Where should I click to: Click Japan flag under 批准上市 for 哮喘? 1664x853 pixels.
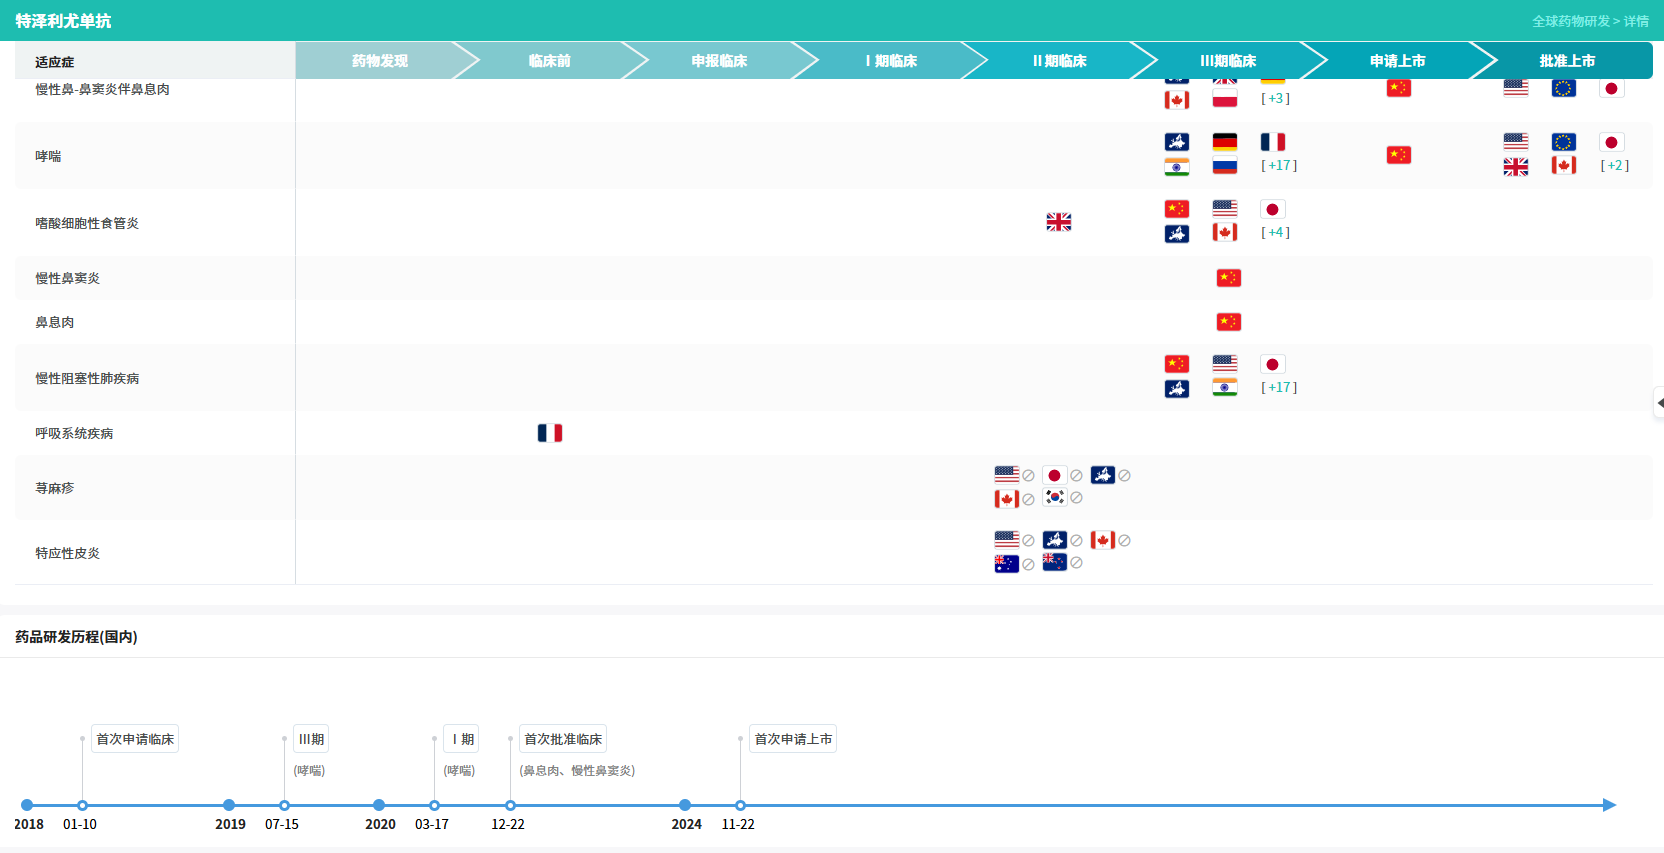[x=1612, y=142]
